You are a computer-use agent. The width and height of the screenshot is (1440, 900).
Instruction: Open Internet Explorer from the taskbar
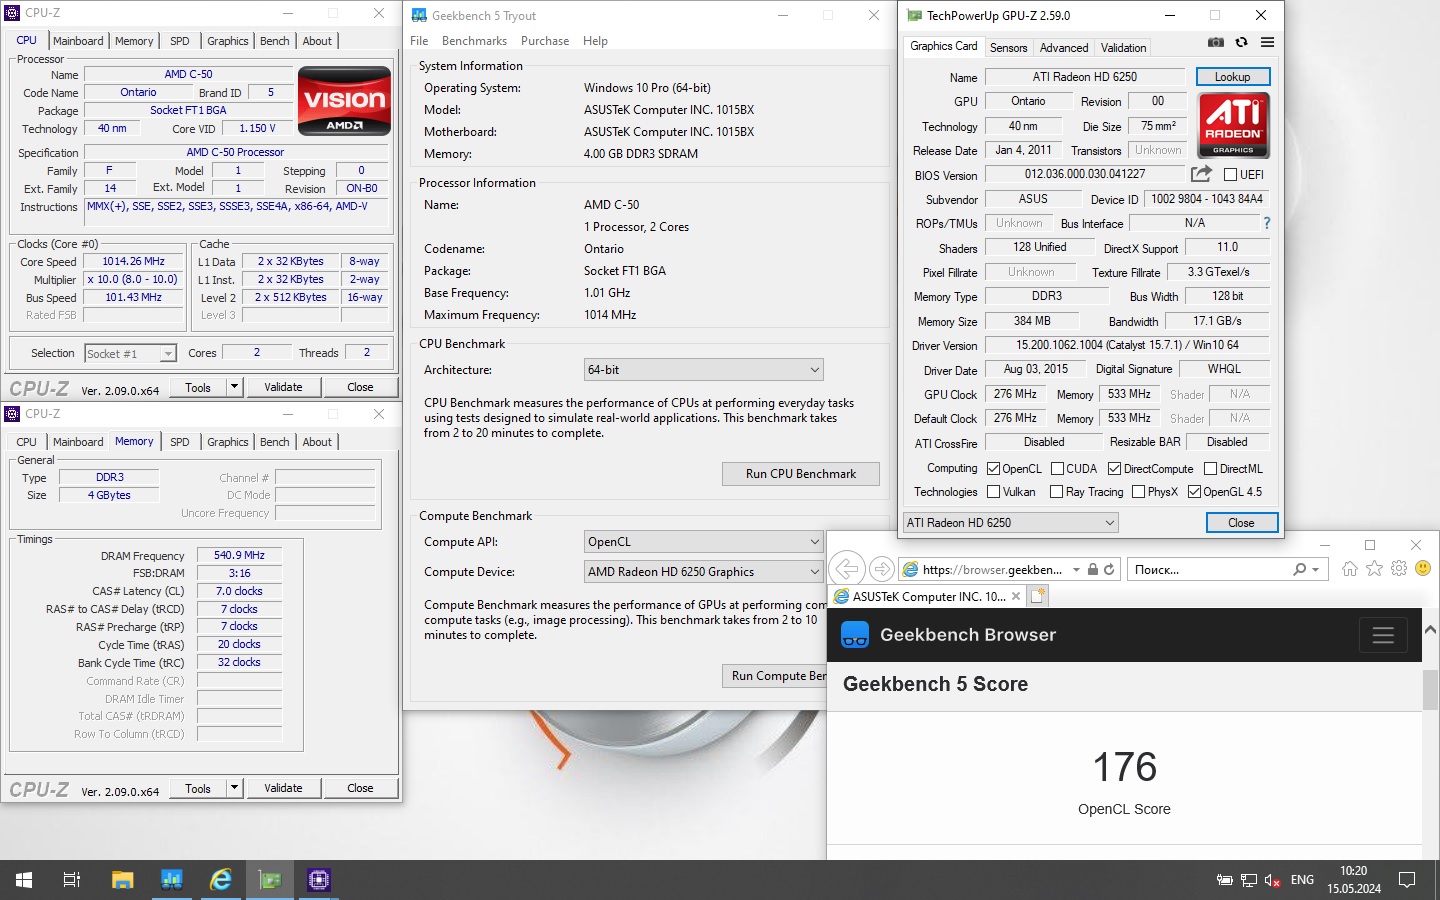[220, 880]
